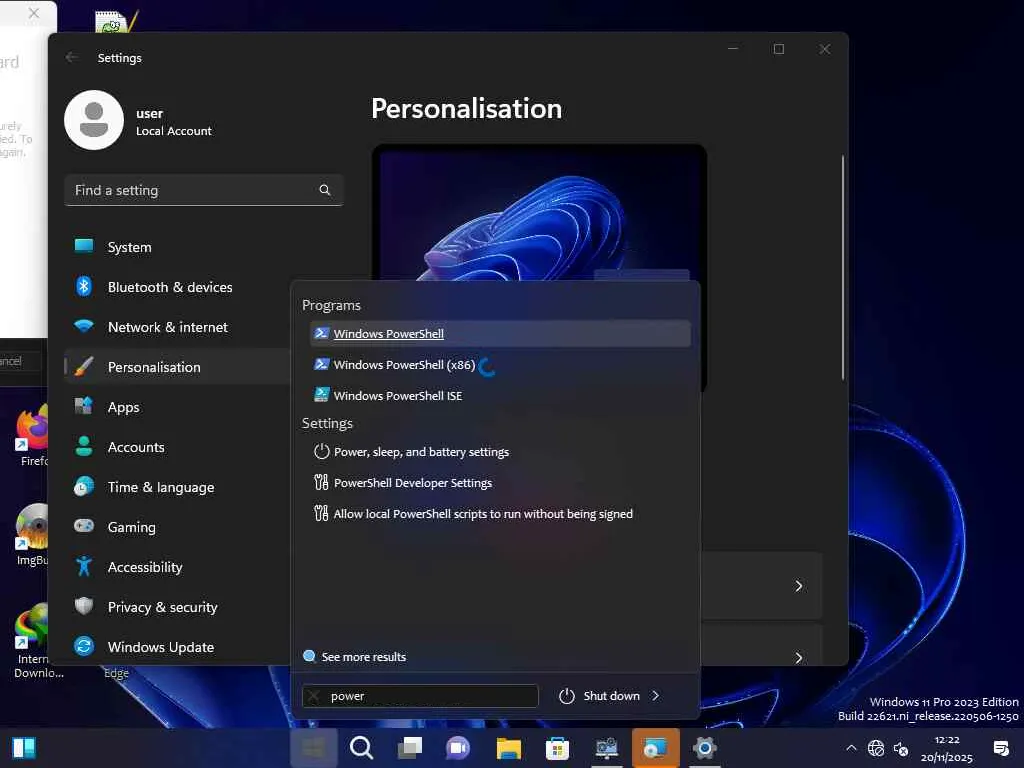Open Windows PowerShell from Programs results
Image resolution: width=1024 pixels, height=768 pixels.
[500, 334]
